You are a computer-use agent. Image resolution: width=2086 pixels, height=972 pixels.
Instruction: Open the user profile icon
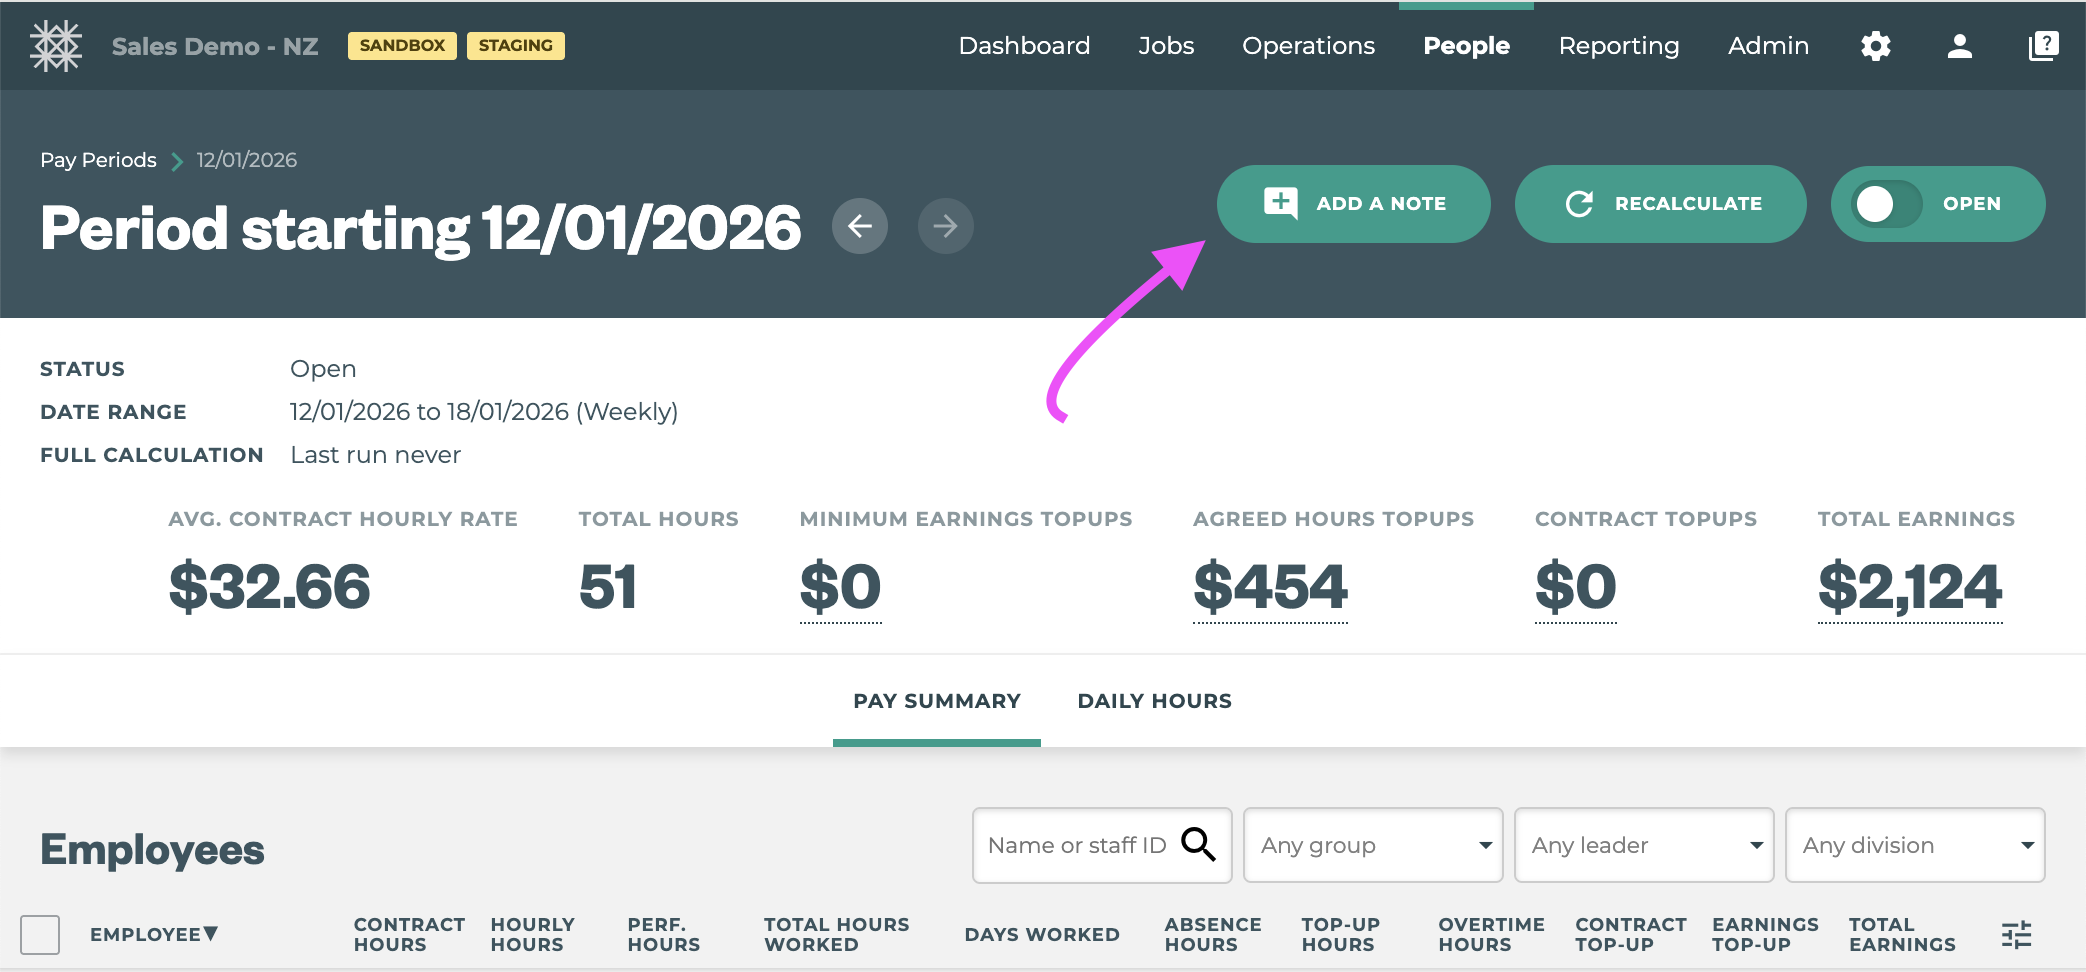(x=1959, y=46)
